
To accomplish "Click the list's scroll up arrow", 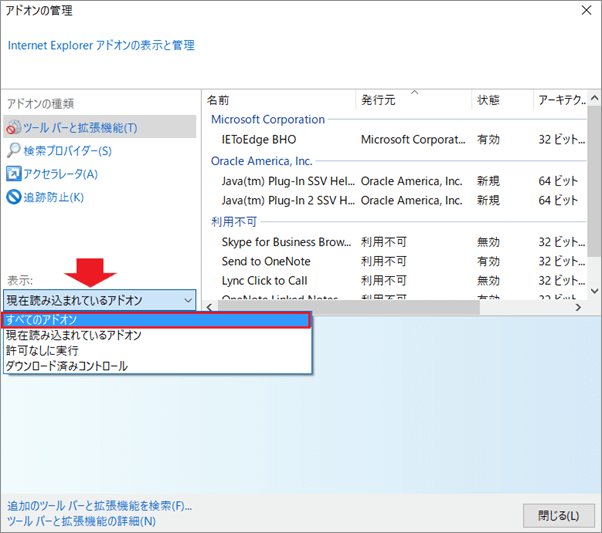I will click(594, 98).
